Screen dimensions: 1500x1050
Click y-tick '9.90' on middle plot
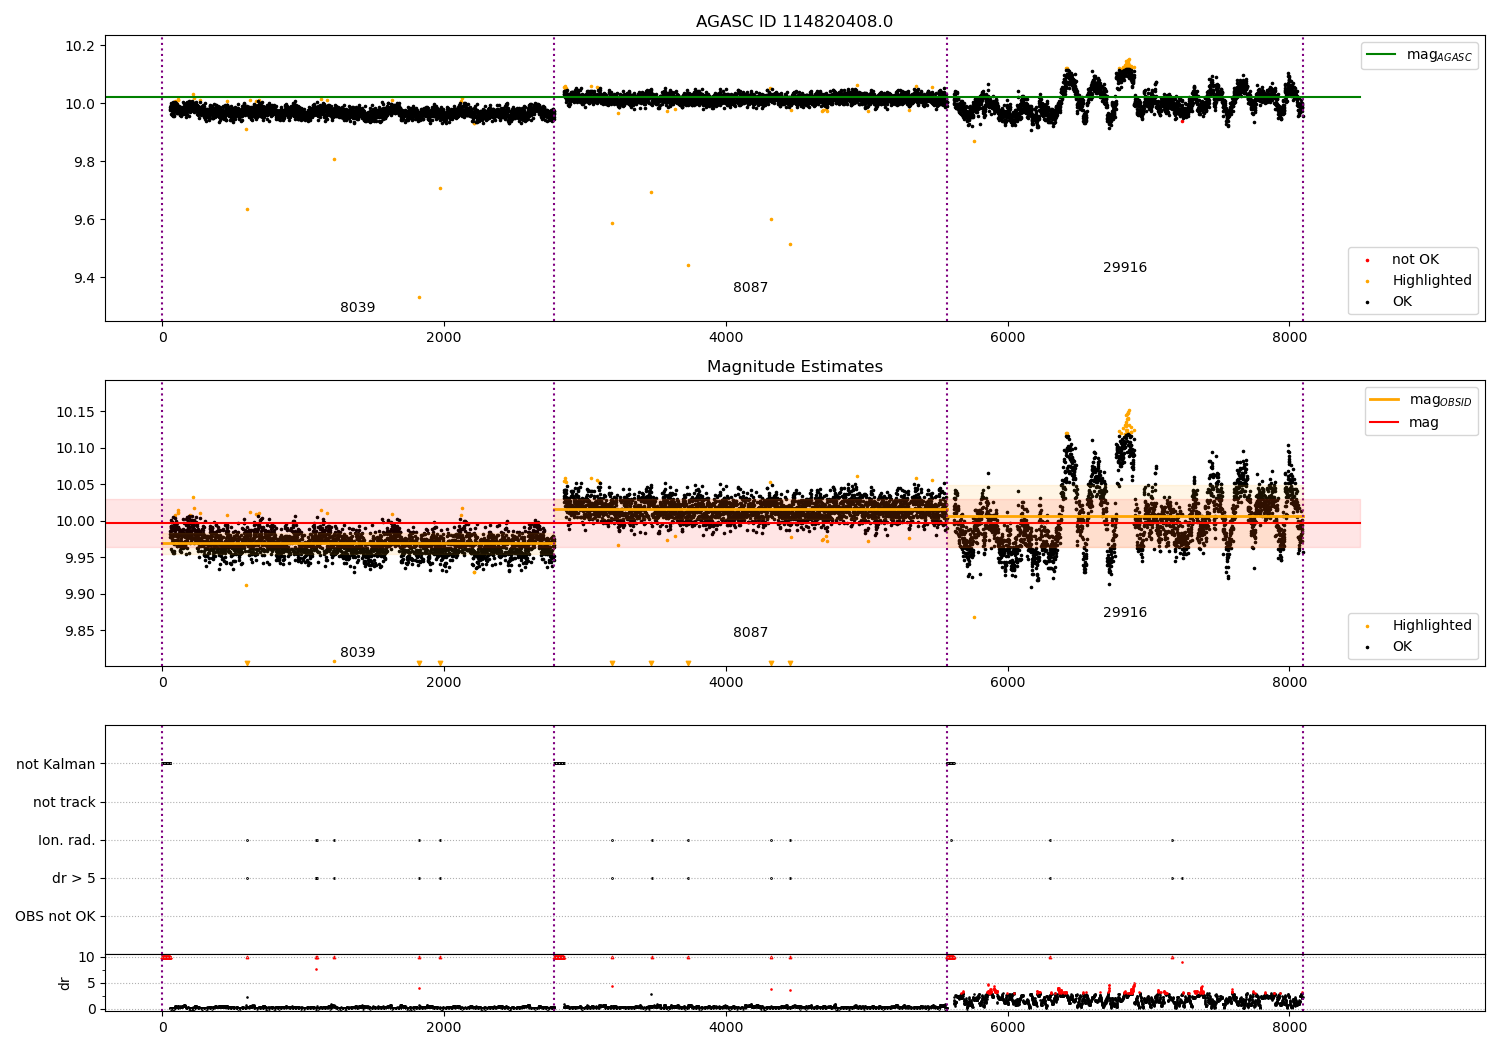click(78, 594)
